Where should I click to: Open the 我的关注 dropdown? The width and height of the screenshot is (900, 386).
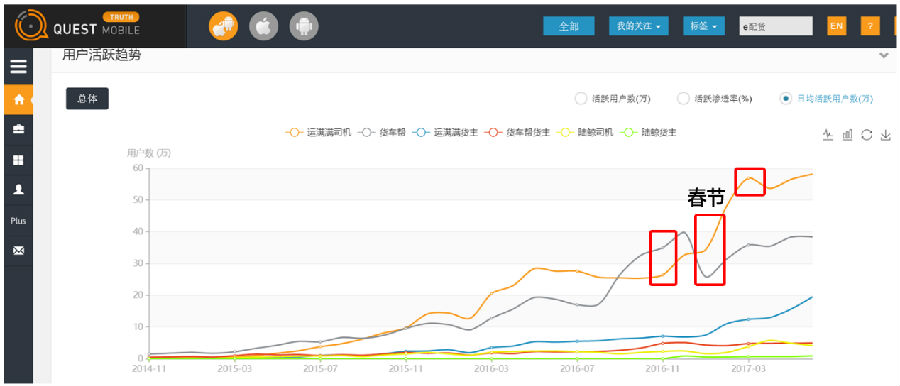[639, 26]
